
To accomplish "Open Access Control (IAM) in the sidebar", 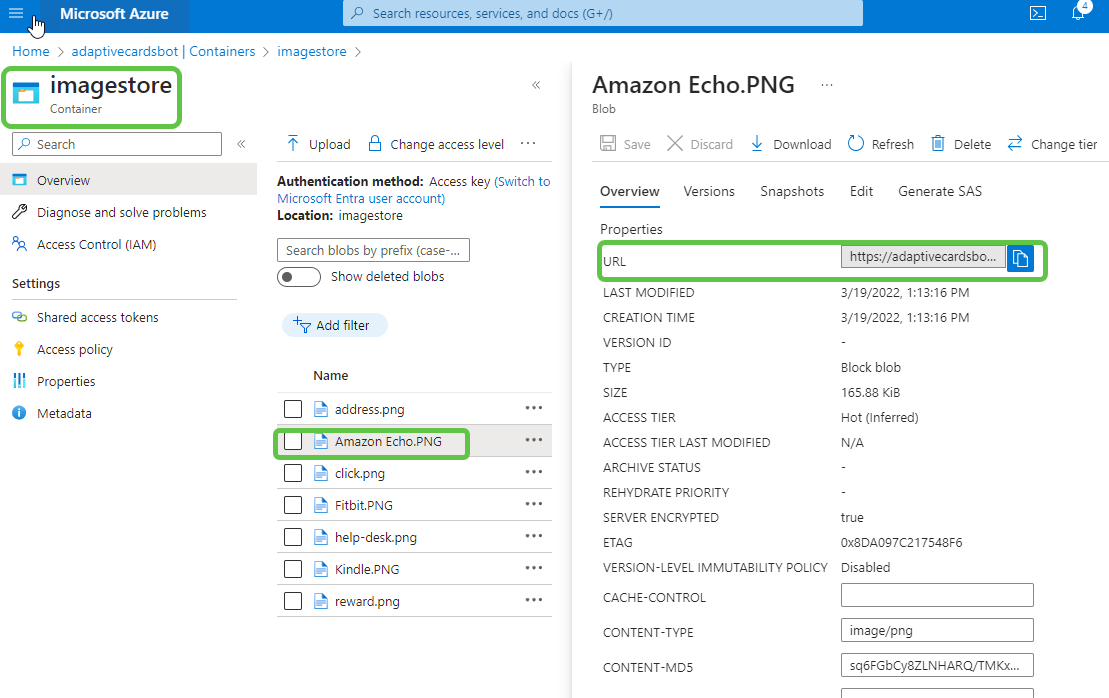I will click(x=96, y=244).
